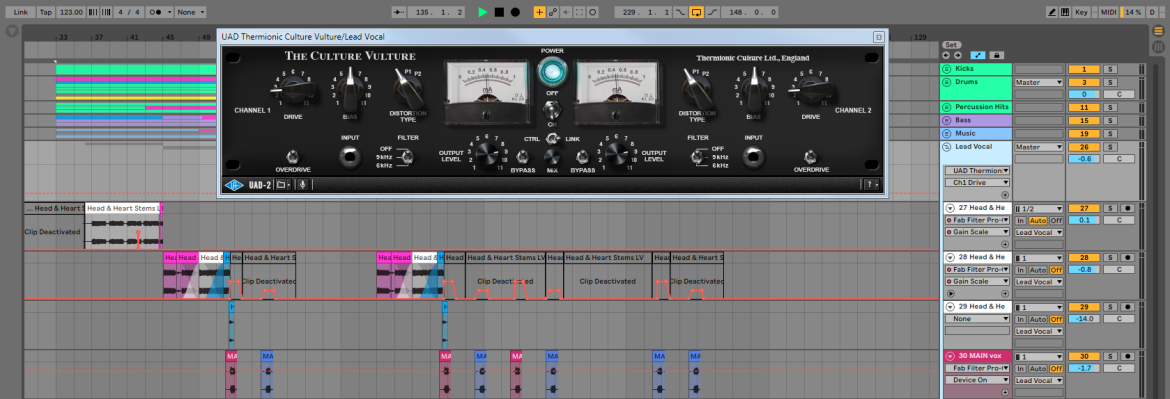The image size is (1170, 399).
Task: Toggle the MIDI arrangement overdub plus button
Action: (539, 12)
